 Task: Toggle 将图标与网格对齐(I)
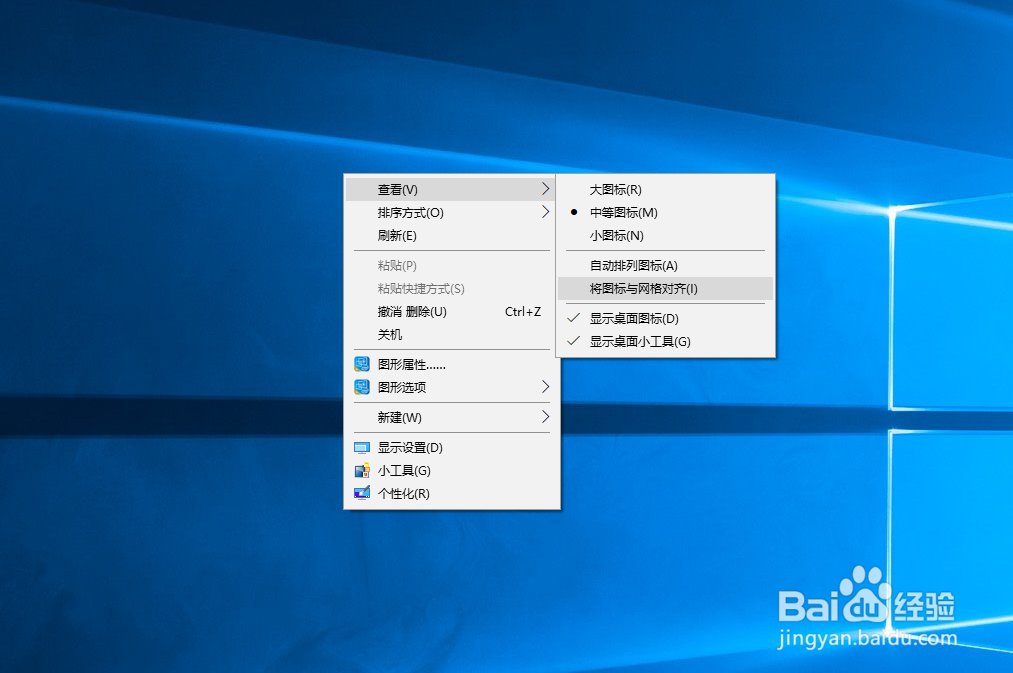pyautogui.click(x=665, y=289)
